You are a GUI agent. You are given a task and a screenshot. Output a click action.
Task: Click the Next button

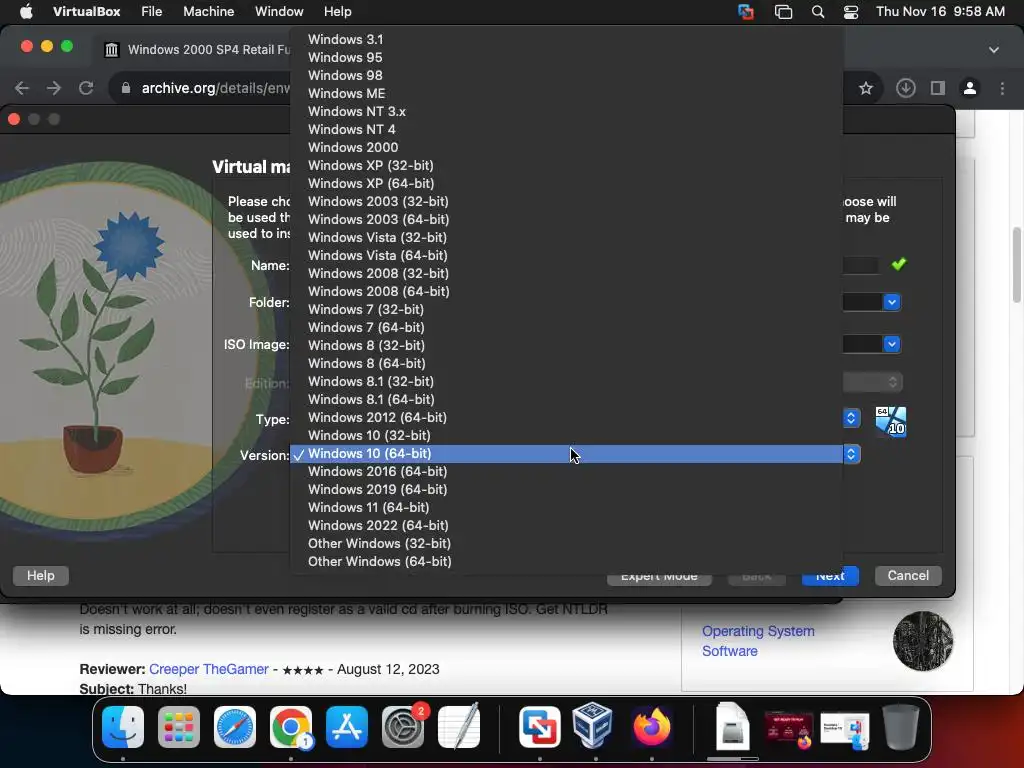click(830, 577)
